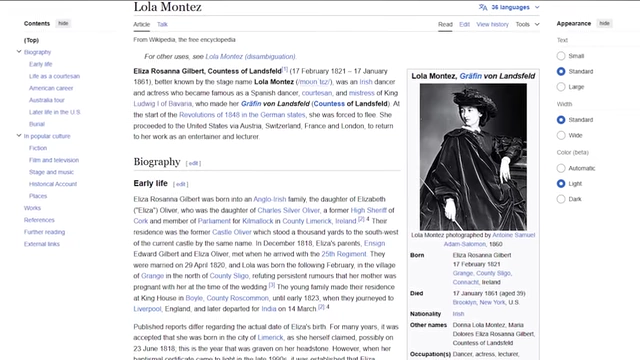Image resolution: width=640 pixels, height=360 pixels.
Task: Open the Irish nationality link in infobox
Action: (458, 314)
